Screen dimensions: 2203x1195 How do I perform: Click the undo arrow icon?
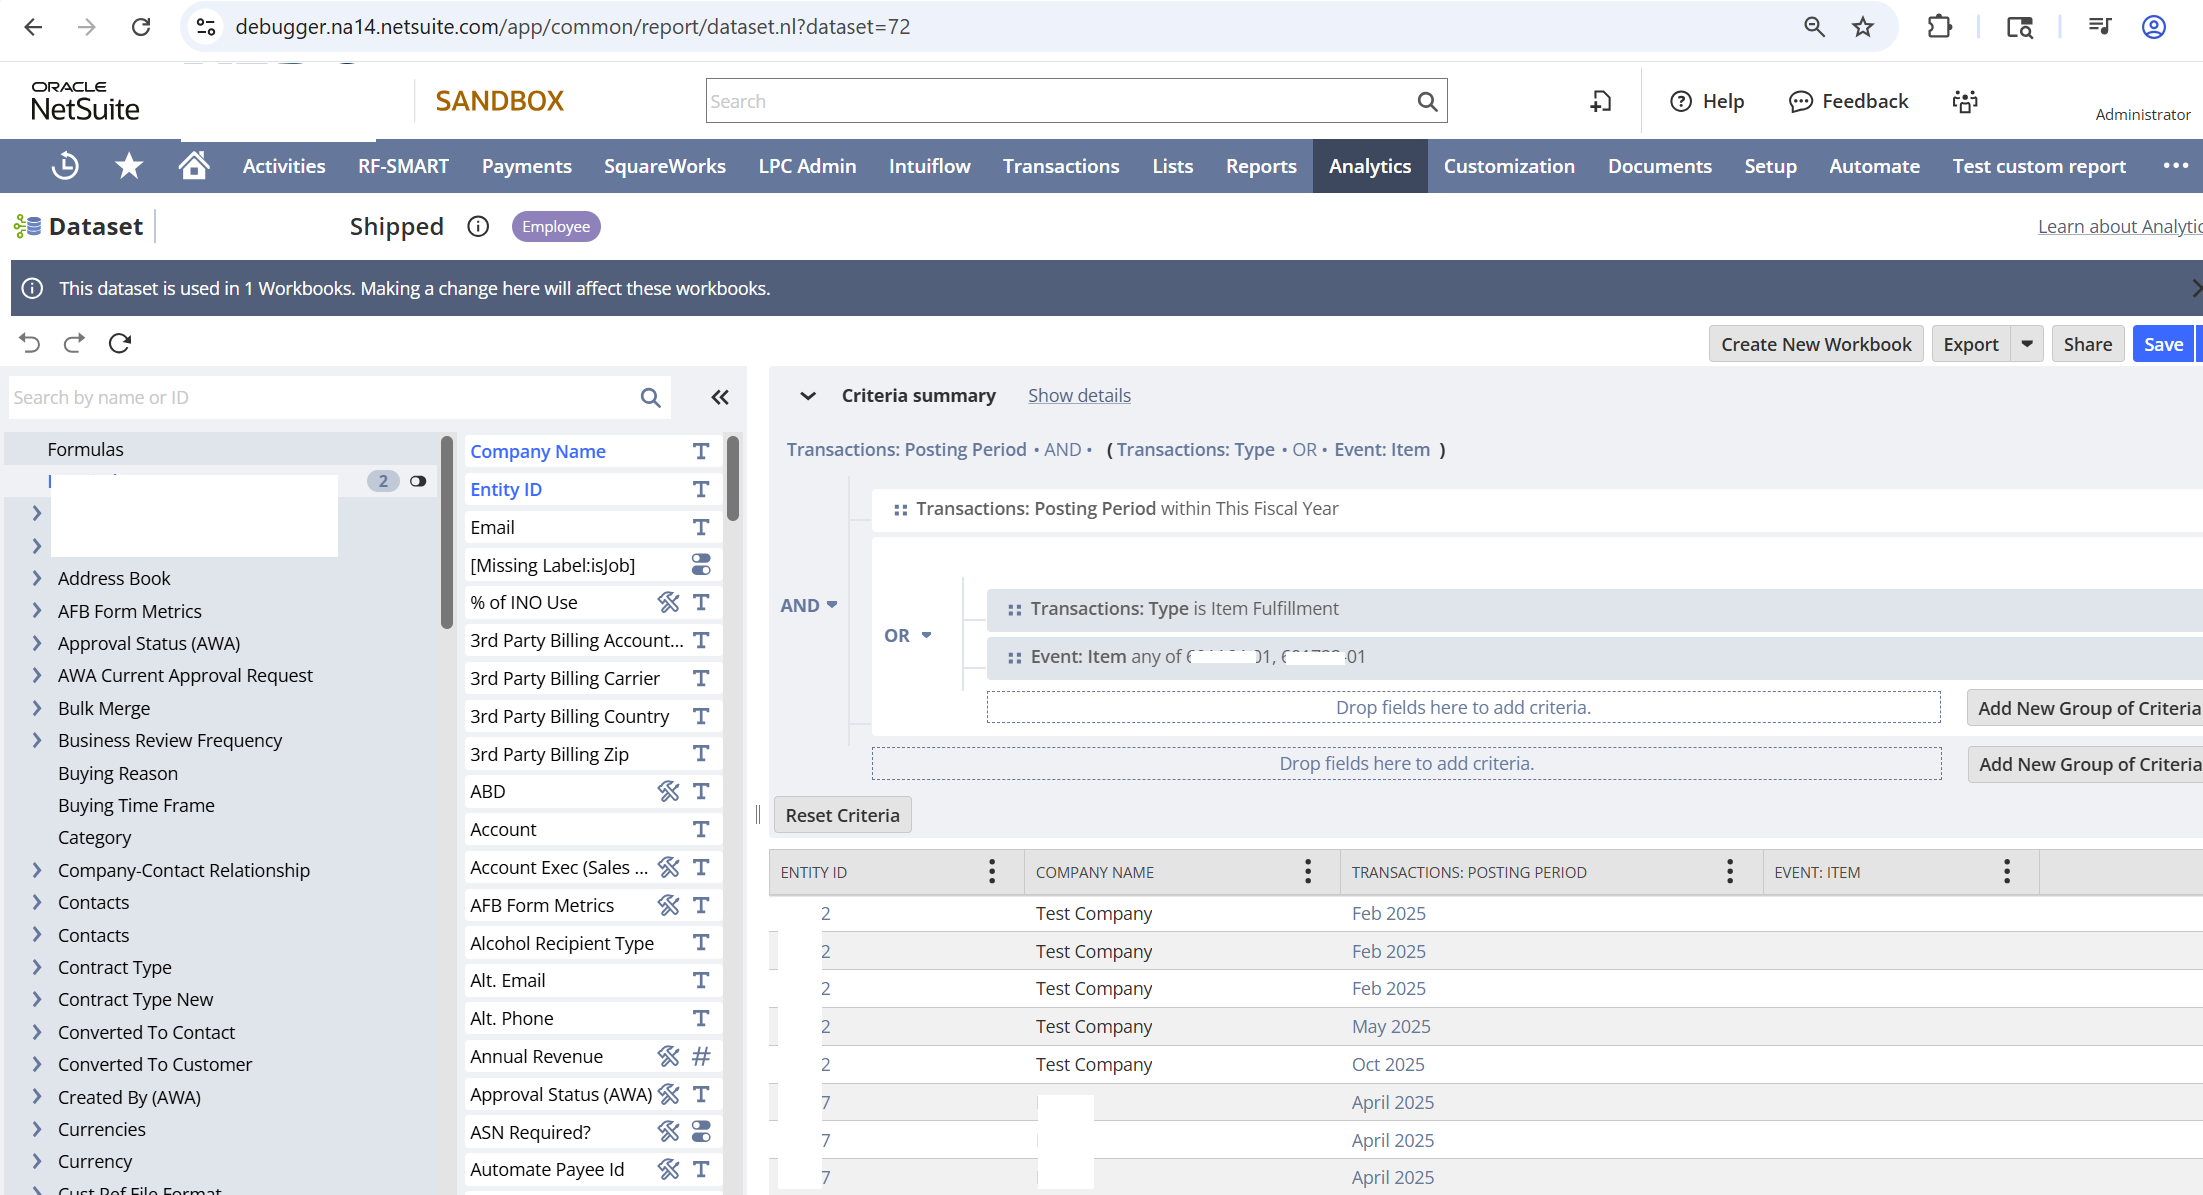coord(30,344)
